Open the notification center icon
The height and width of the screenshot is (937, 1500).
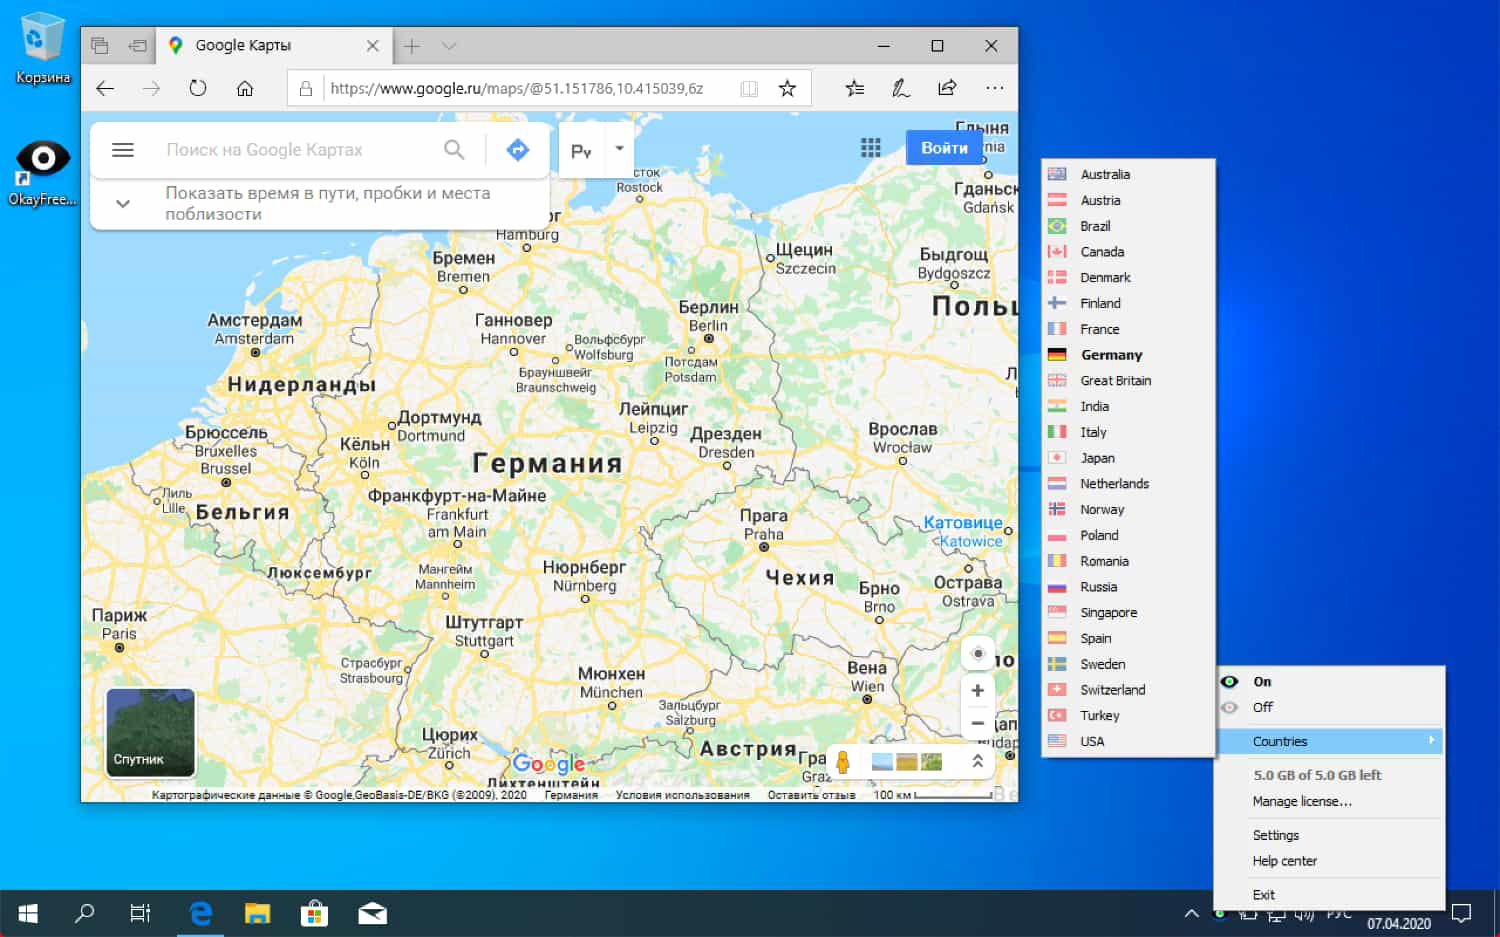(x=1462, y=913)
